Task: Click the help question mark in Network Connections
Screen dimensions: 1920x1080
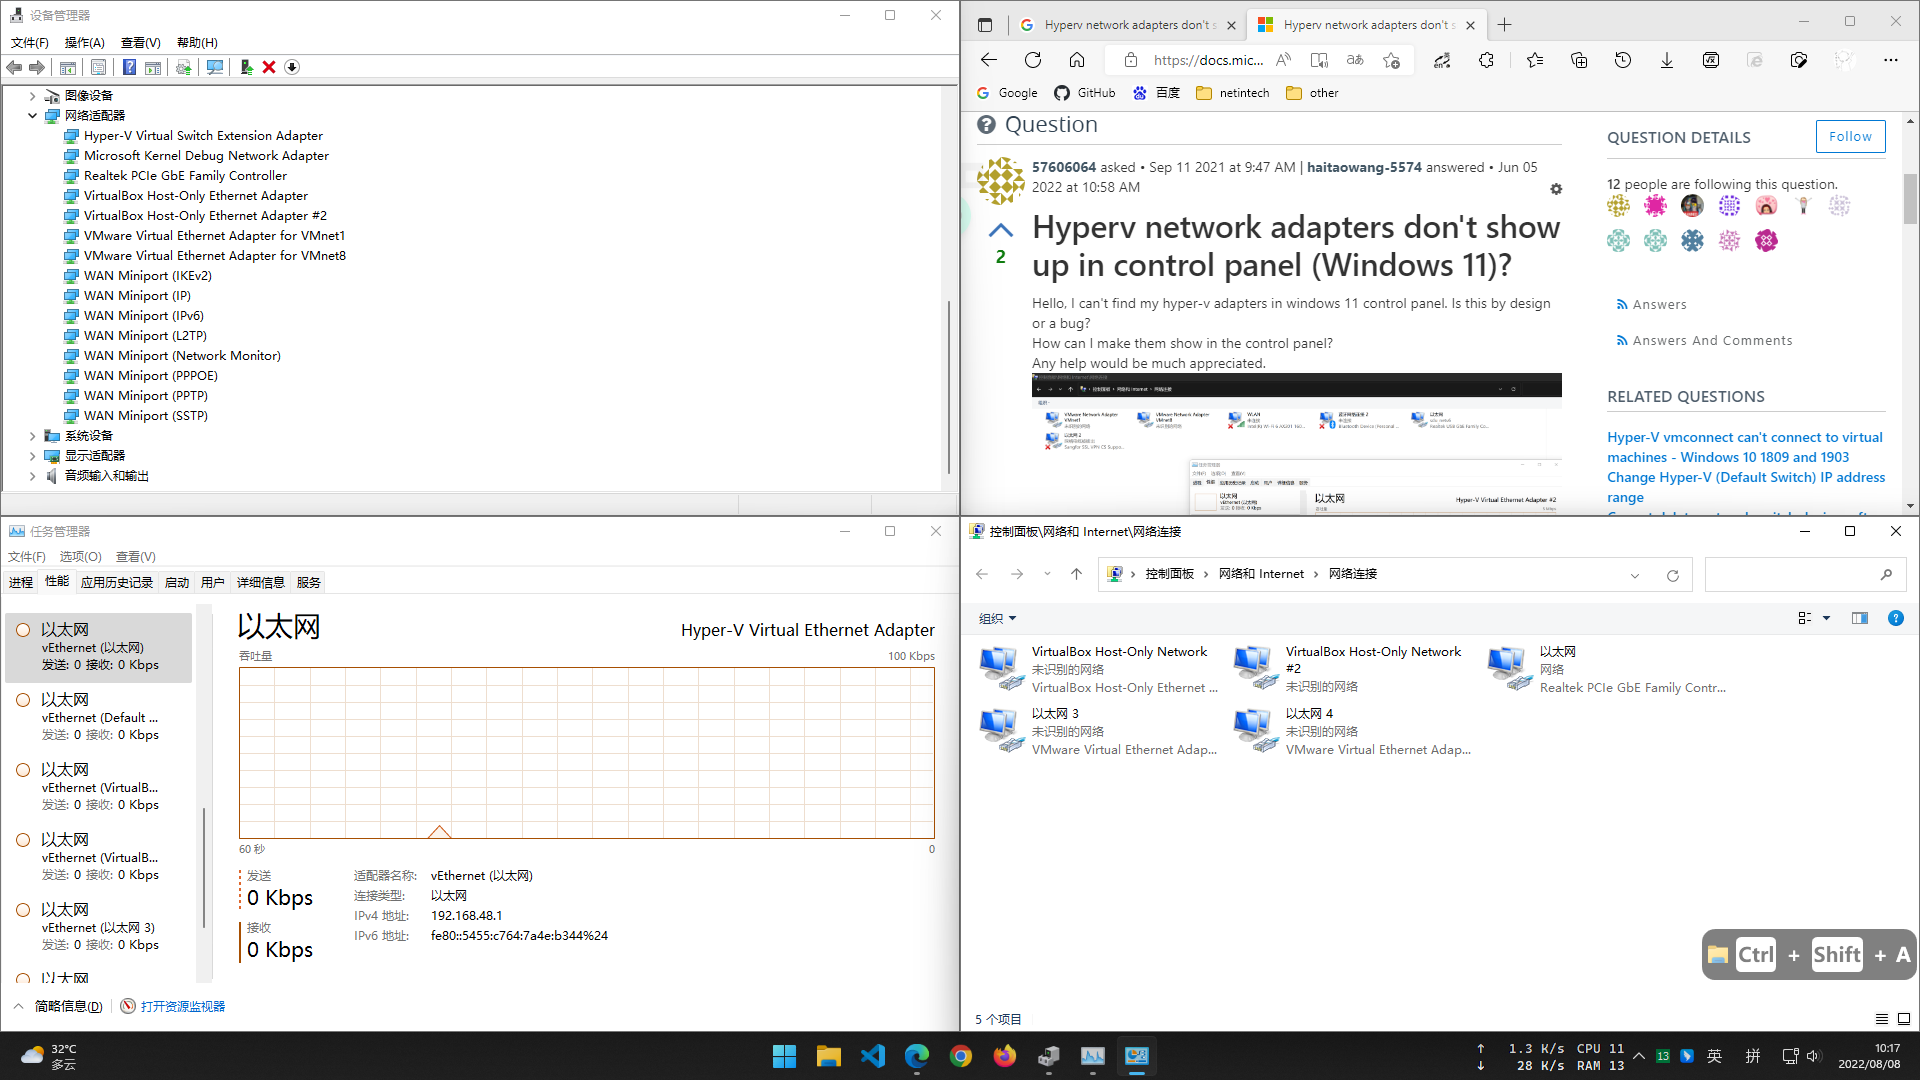Action: click(x=1895, y=618)
